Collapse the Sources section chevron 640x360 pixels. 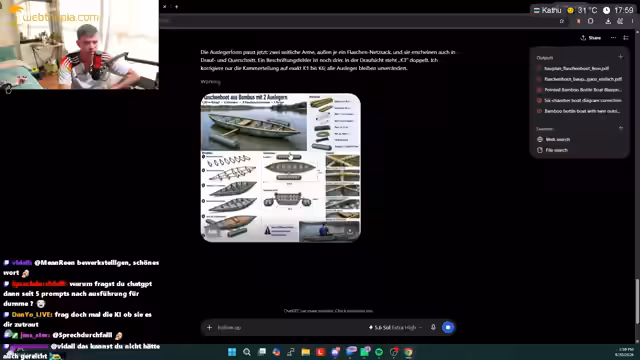(x=621, y=129)
